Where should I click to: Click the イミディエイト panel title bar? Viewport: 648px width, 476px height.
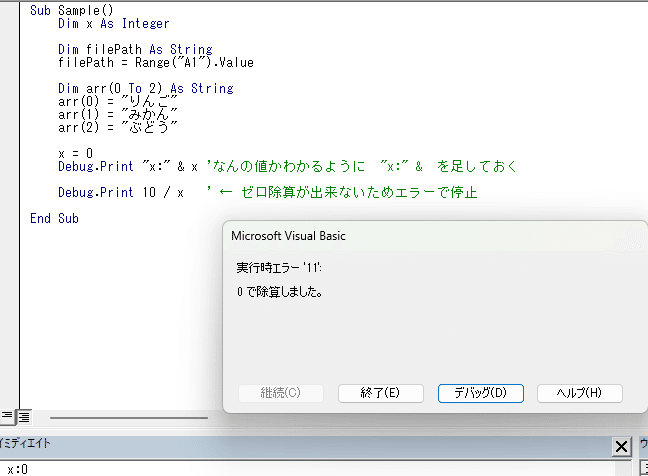[306, 446]
